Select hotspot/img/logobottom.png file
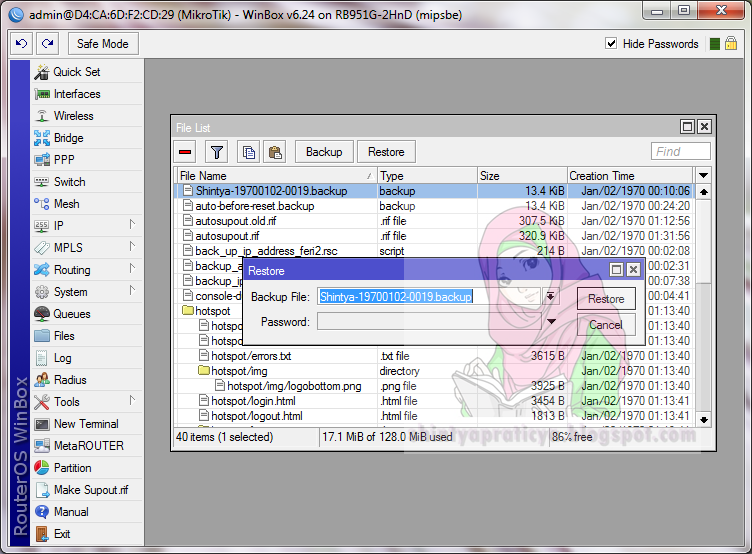The height and width of the screenshot is (554, 752). [434, 386]
